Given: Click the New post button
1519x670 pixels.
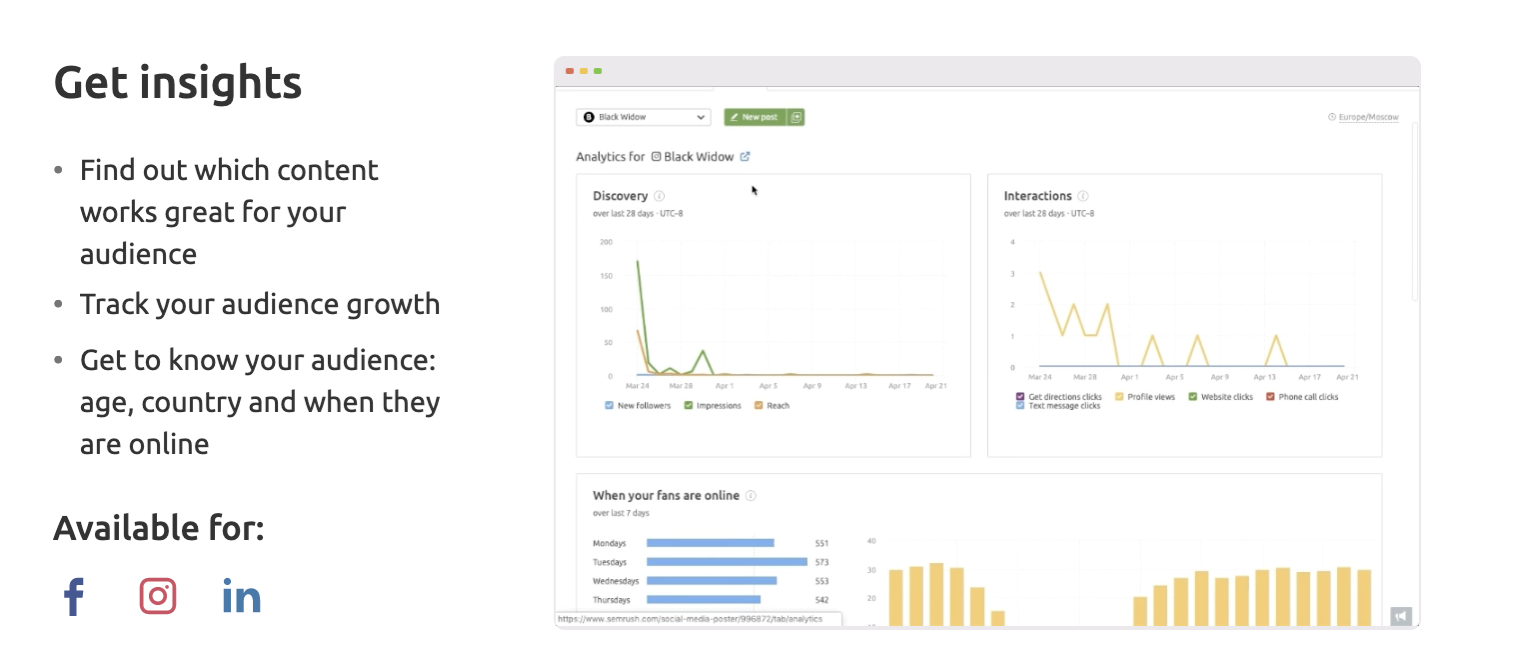Looking at the screenshot, I should click(x=756, y=117).
